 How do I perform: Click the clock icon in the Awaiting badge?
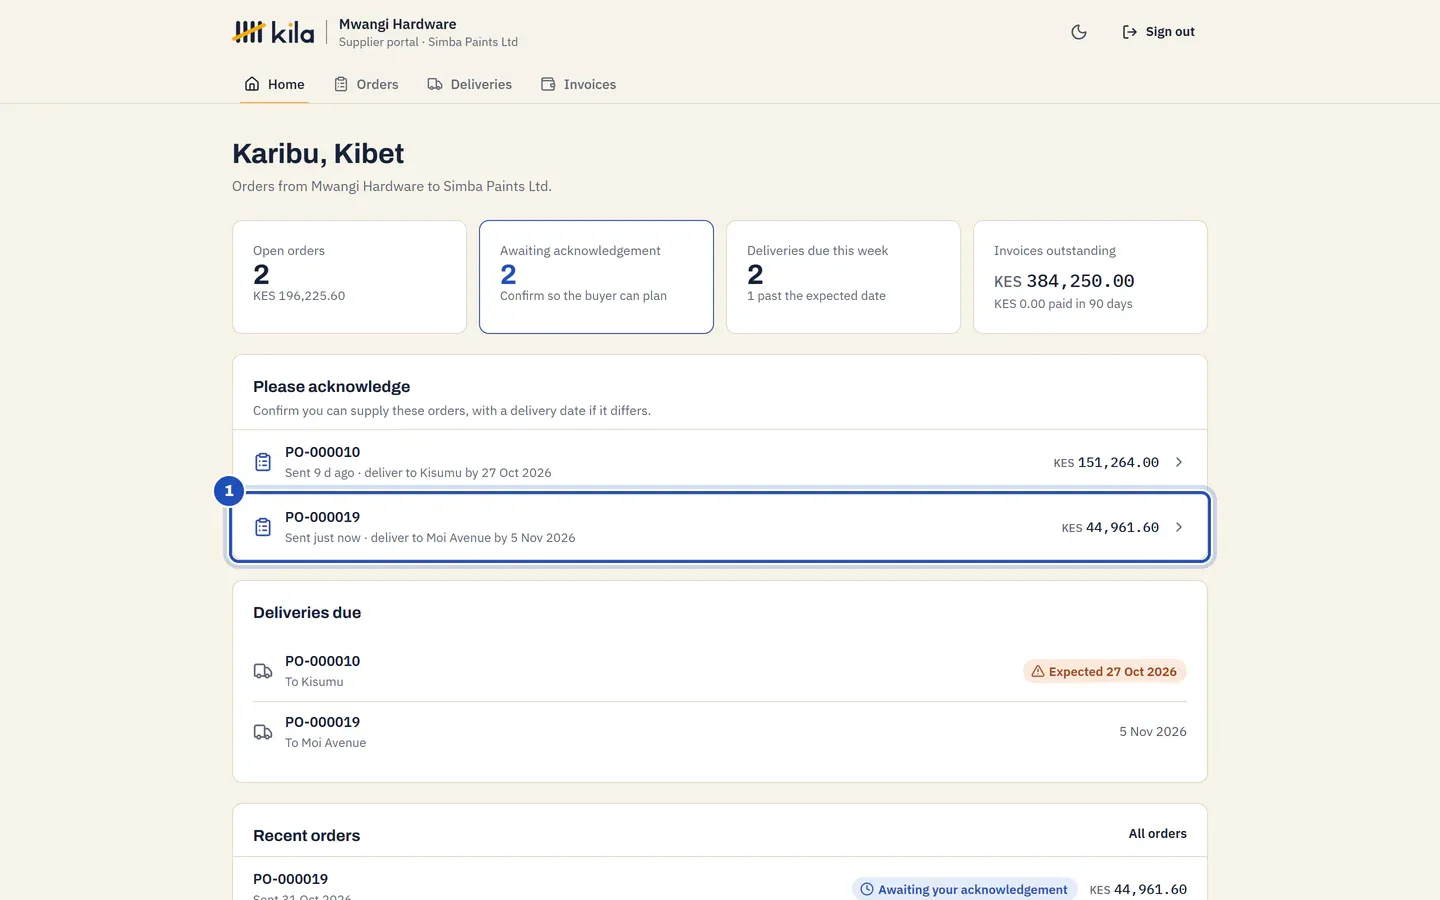(x=867, y=889)
